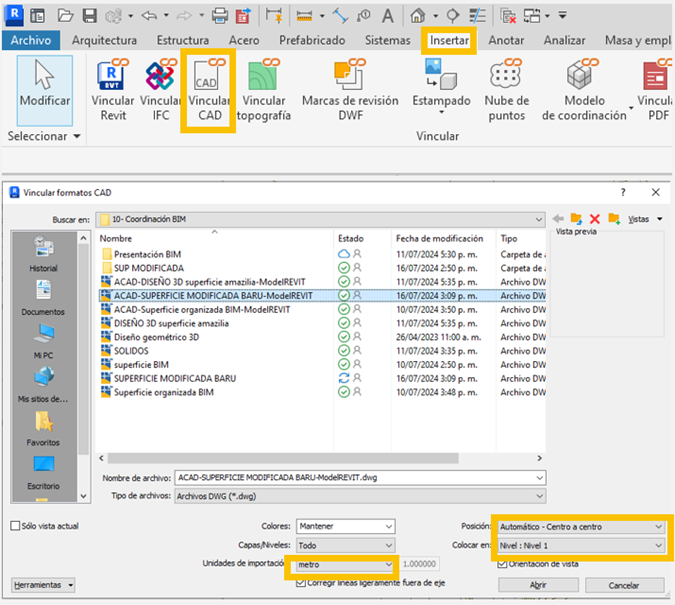The height and width of the screenshot is (605, 675).
Task: Open Capas/Niveles dropdown set to Todo
Action: tap(345, 545)
